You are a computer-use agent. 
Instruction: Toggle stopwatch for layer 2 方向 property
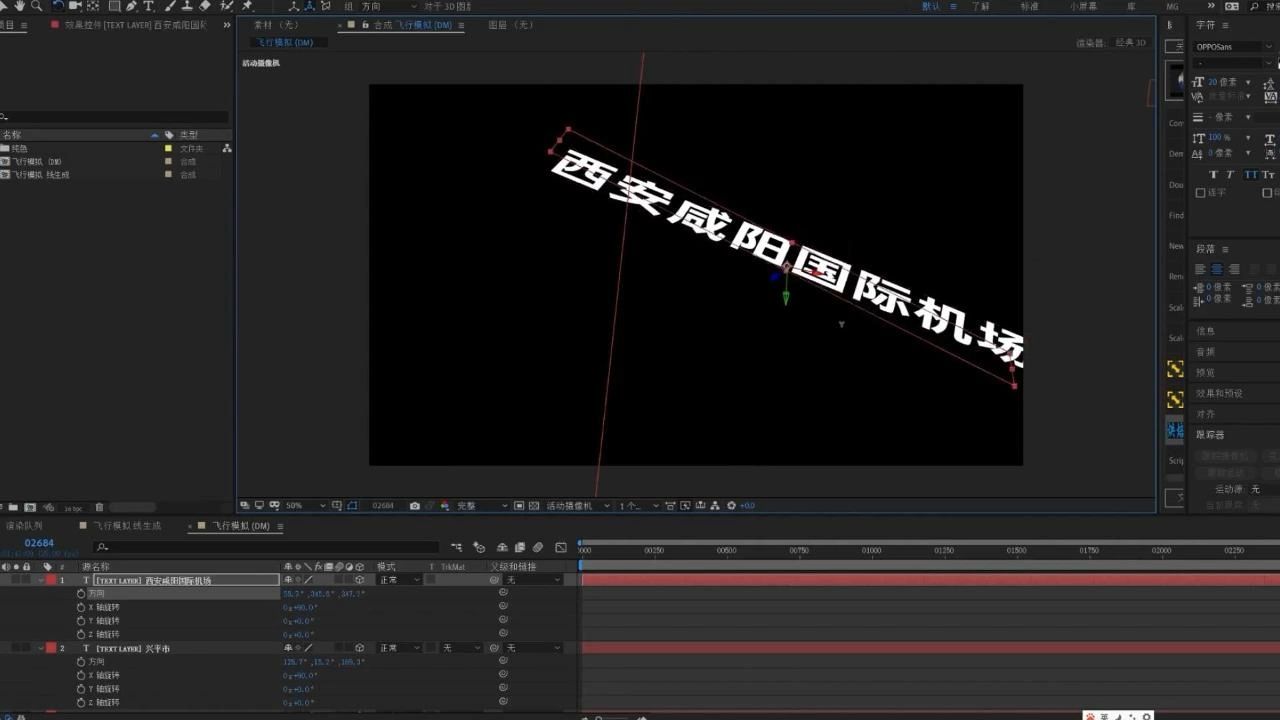(81, 661)
